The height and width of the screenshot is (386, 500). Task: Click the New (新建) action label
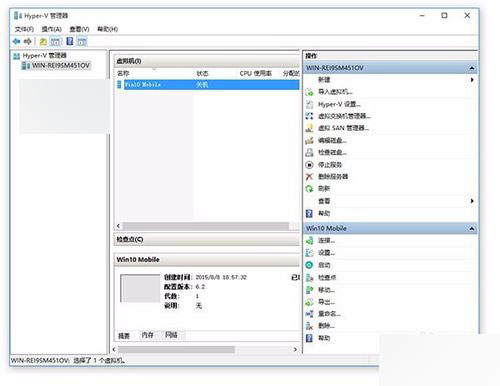click(x=324, y=80)
